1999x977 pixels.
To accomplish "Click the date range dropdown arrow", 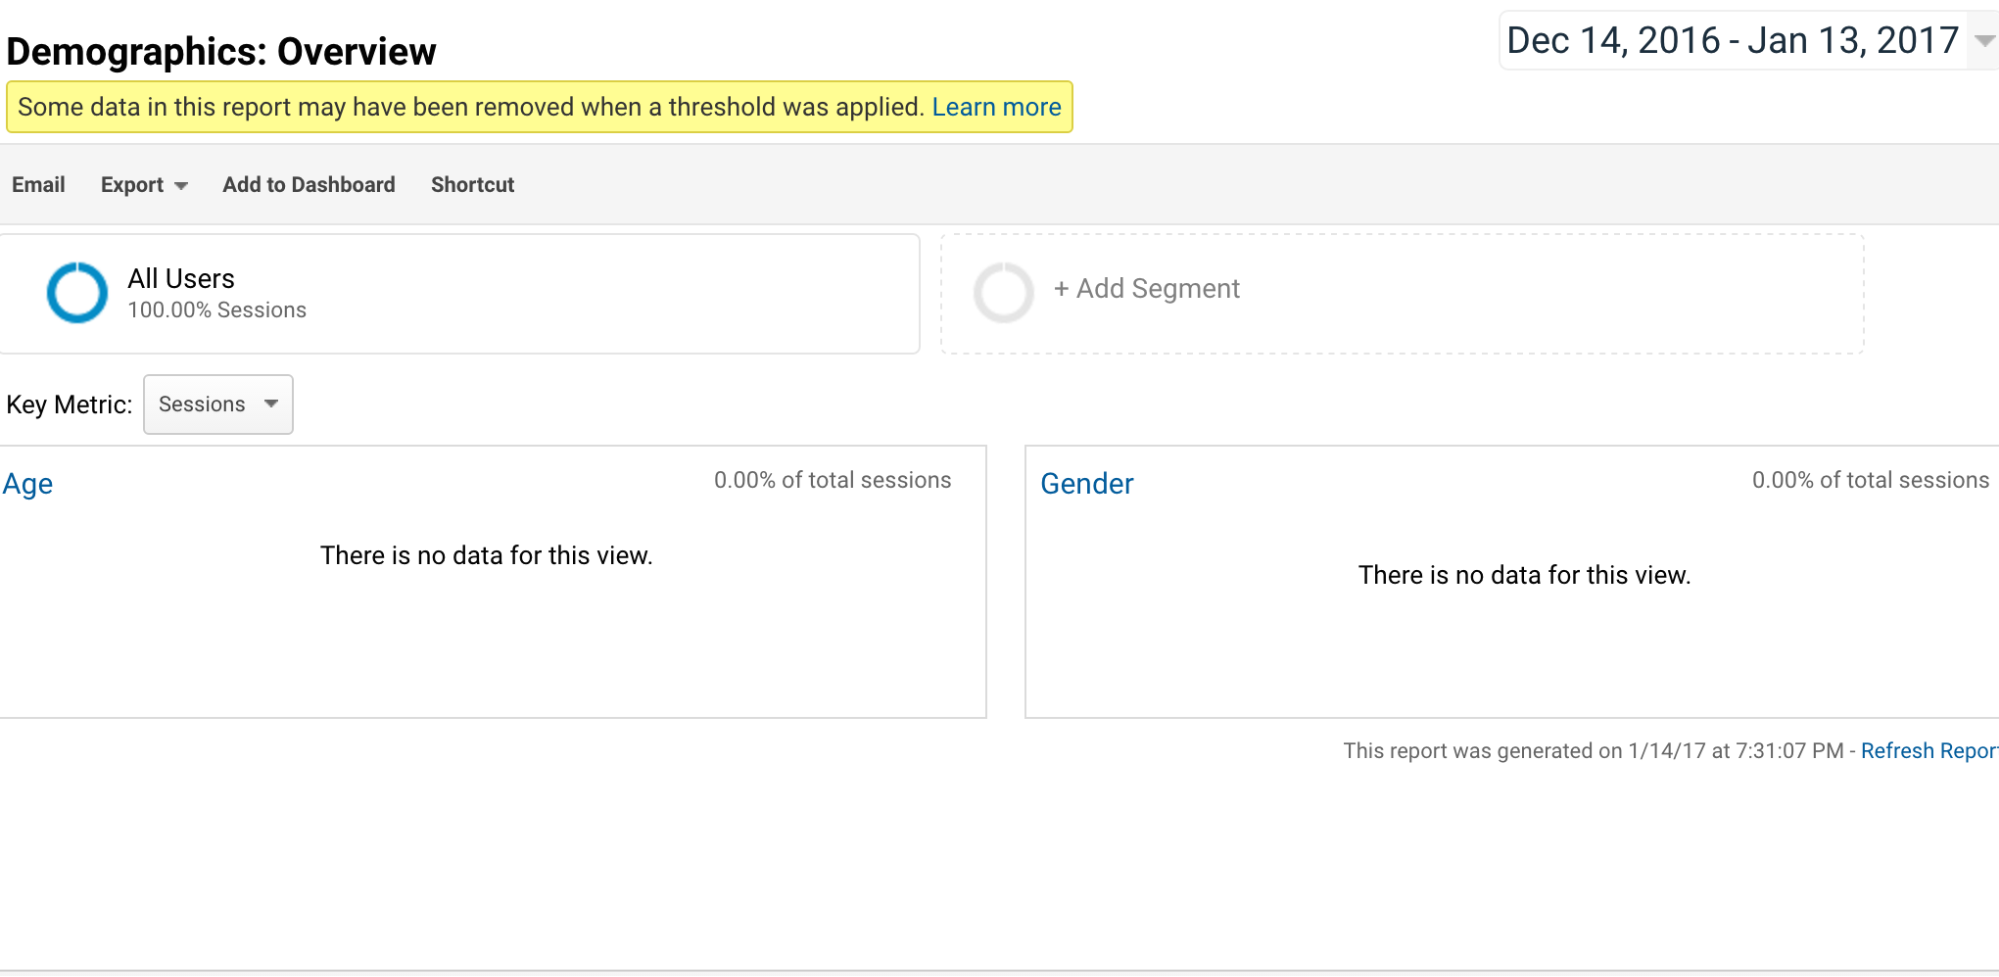I will 1984,41.
